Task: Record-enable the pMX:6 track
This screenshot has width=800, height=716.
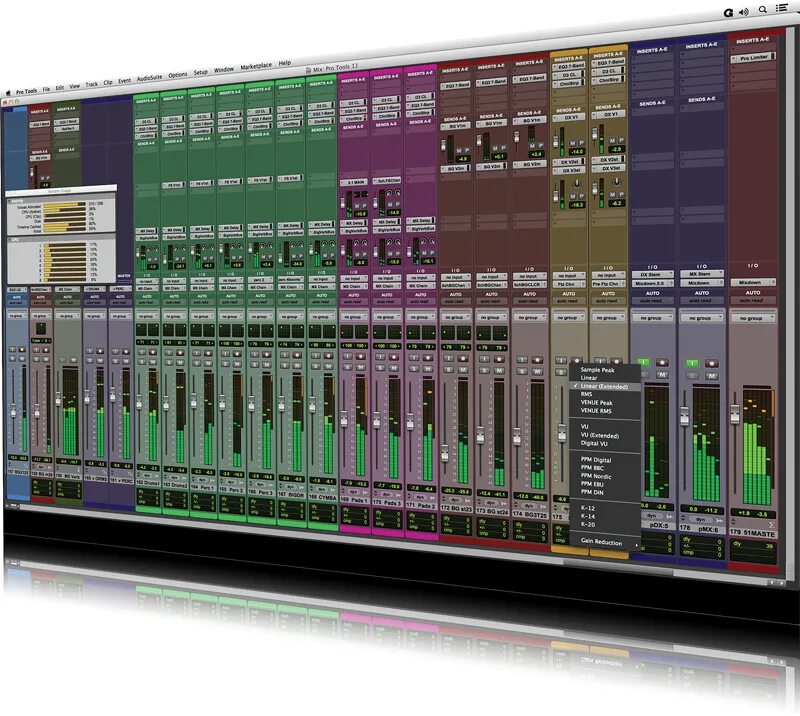Action: 712,363
